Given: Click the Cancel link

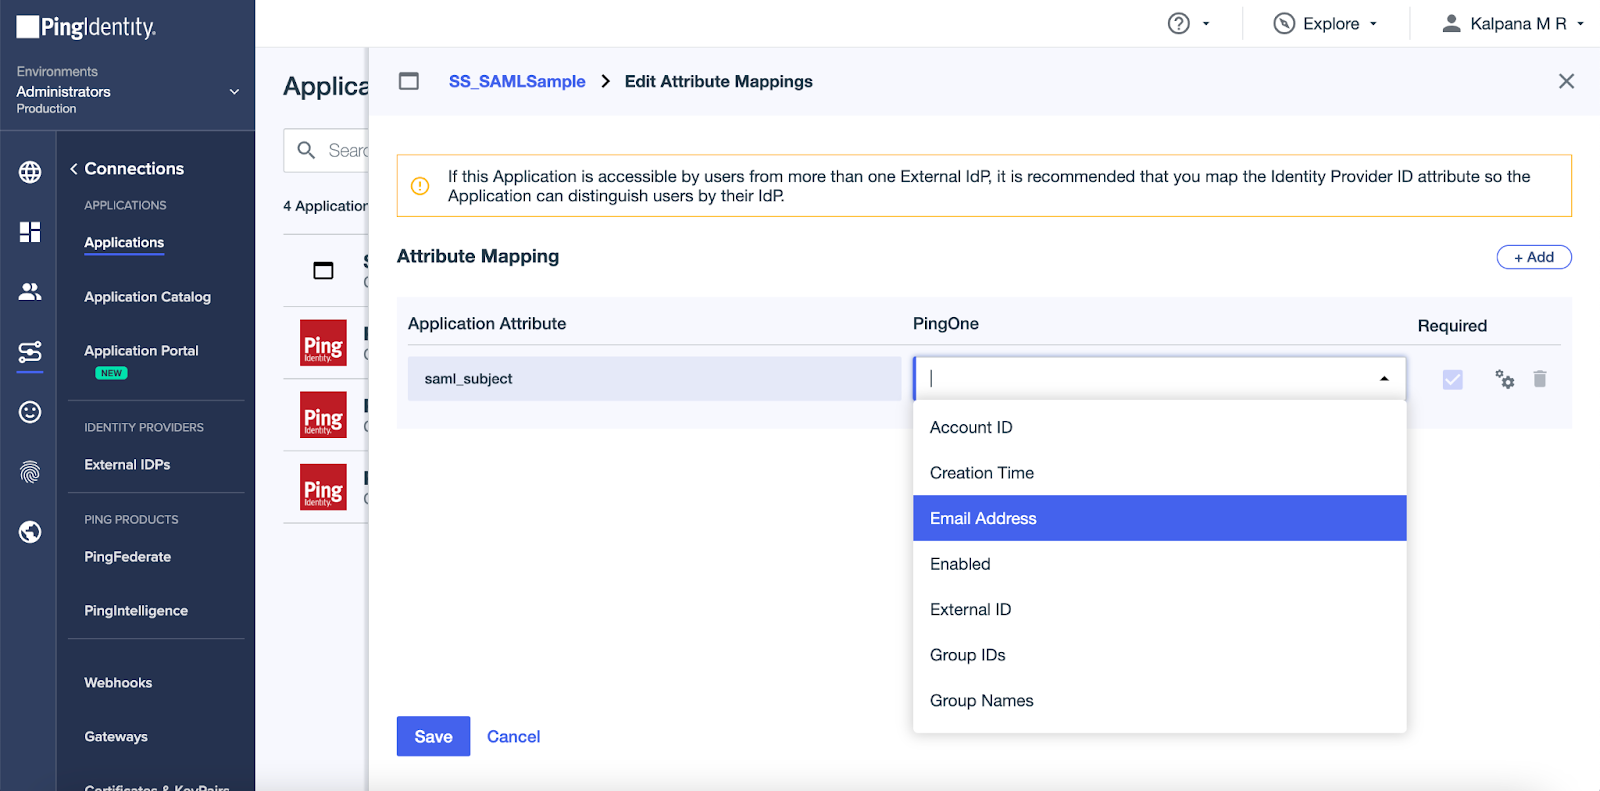Looking at the screenshot, I should 513,737.
